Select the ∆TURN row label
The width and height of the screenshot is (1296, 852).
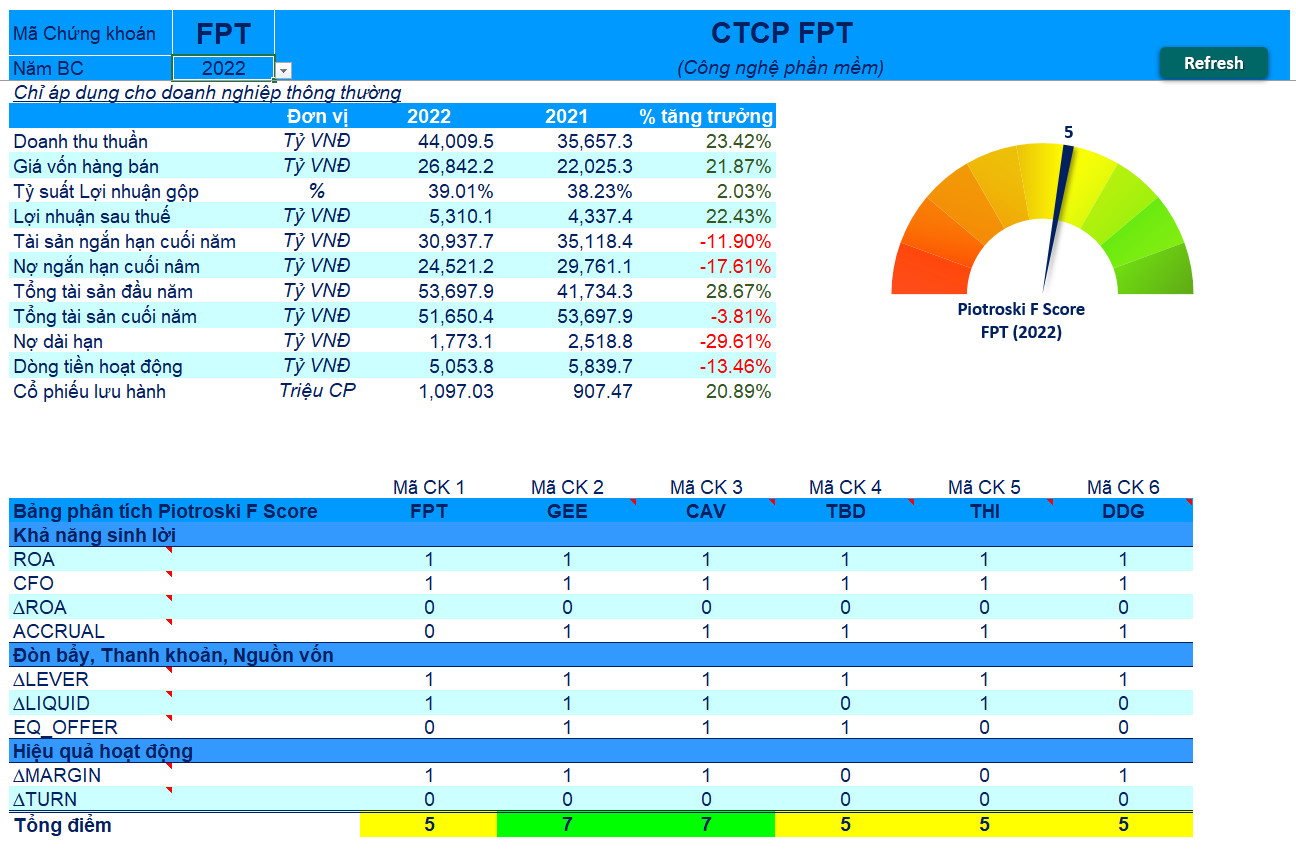(x=45, y=800)
